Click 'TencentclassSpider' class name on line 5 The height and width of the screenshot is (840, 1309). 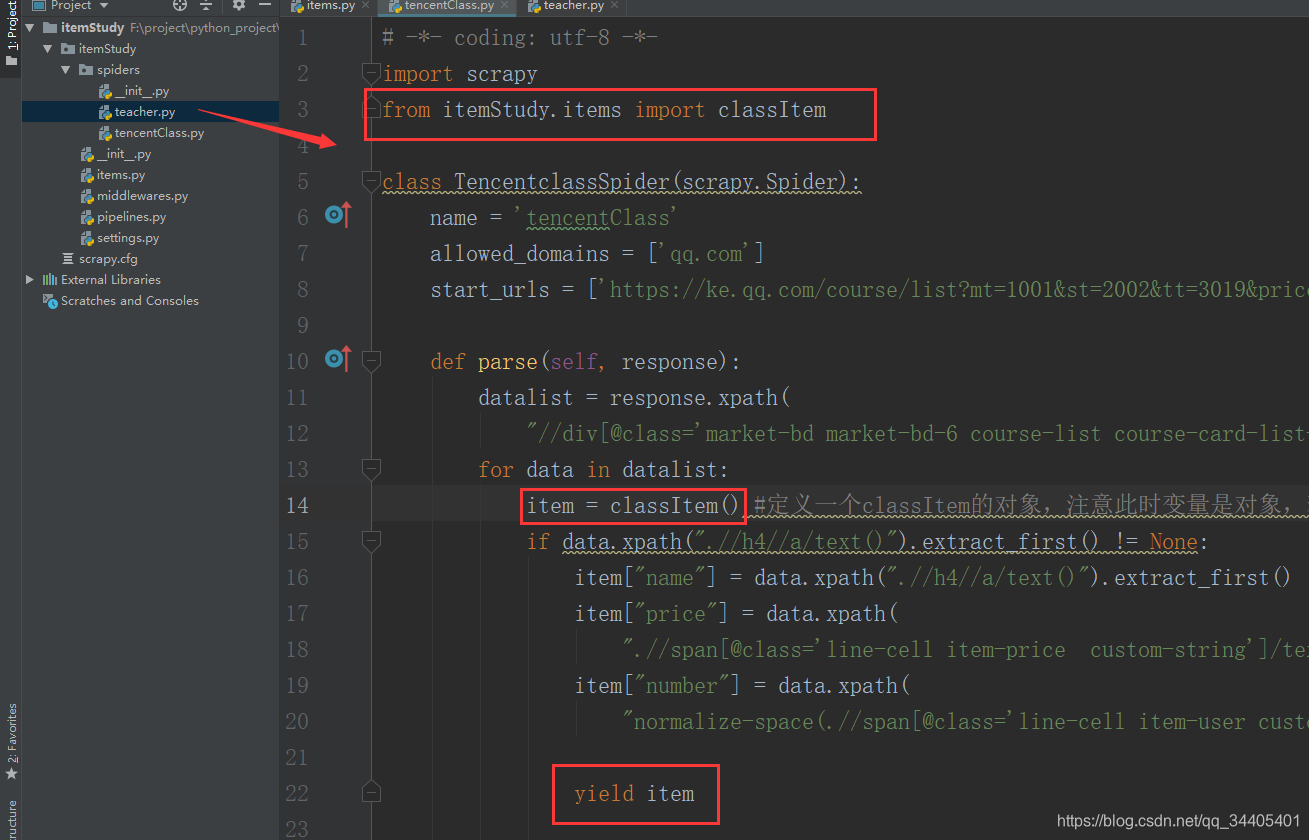(x=562, y=182)
